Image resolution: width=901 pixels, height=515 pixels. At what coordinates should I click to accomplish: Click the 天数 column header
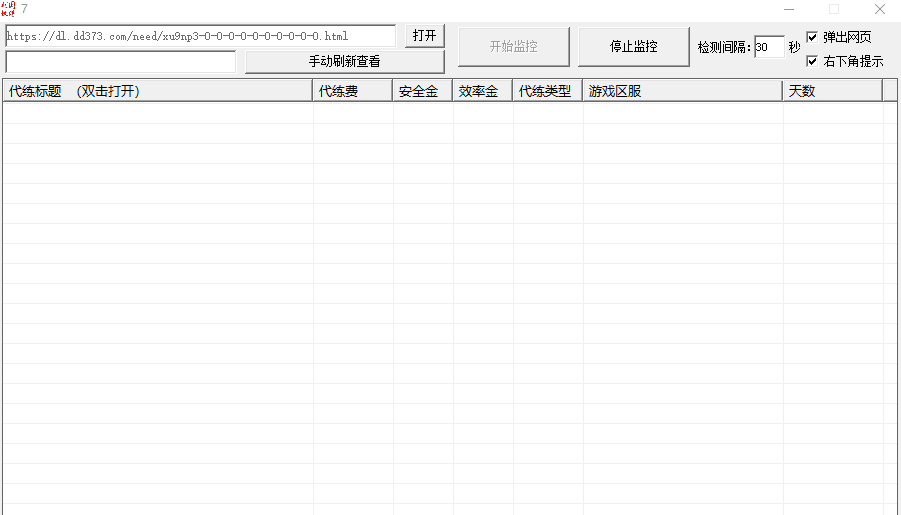coord(833,91)
